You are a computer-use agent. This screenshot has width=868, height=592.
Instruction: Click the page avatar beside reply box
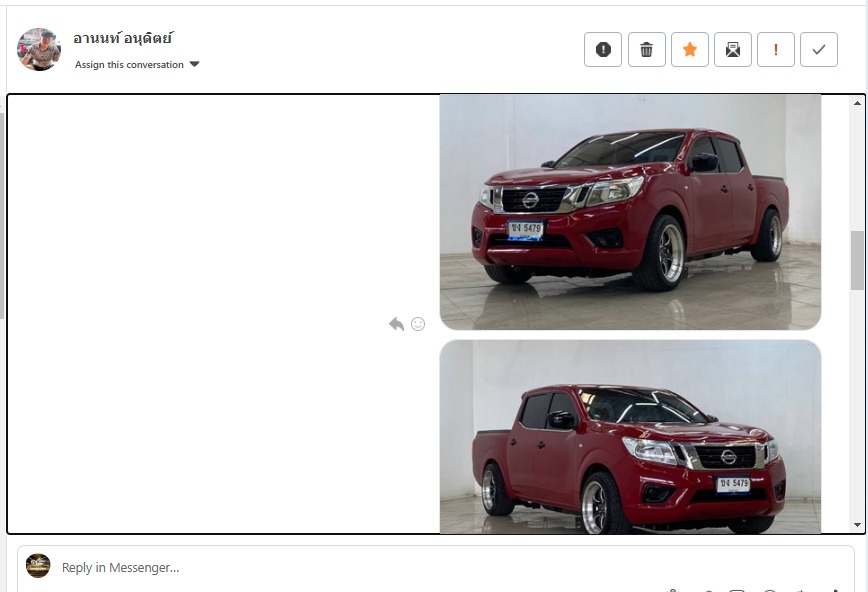(38, 565)
